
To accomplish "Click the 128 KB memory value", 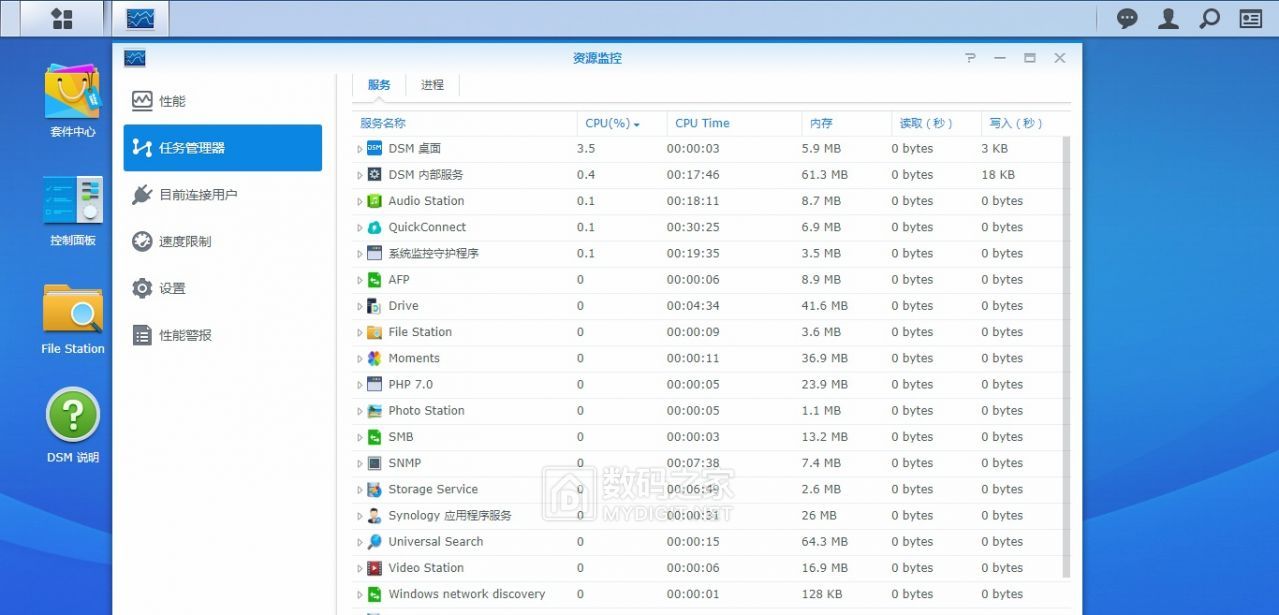I will (821, 594).
